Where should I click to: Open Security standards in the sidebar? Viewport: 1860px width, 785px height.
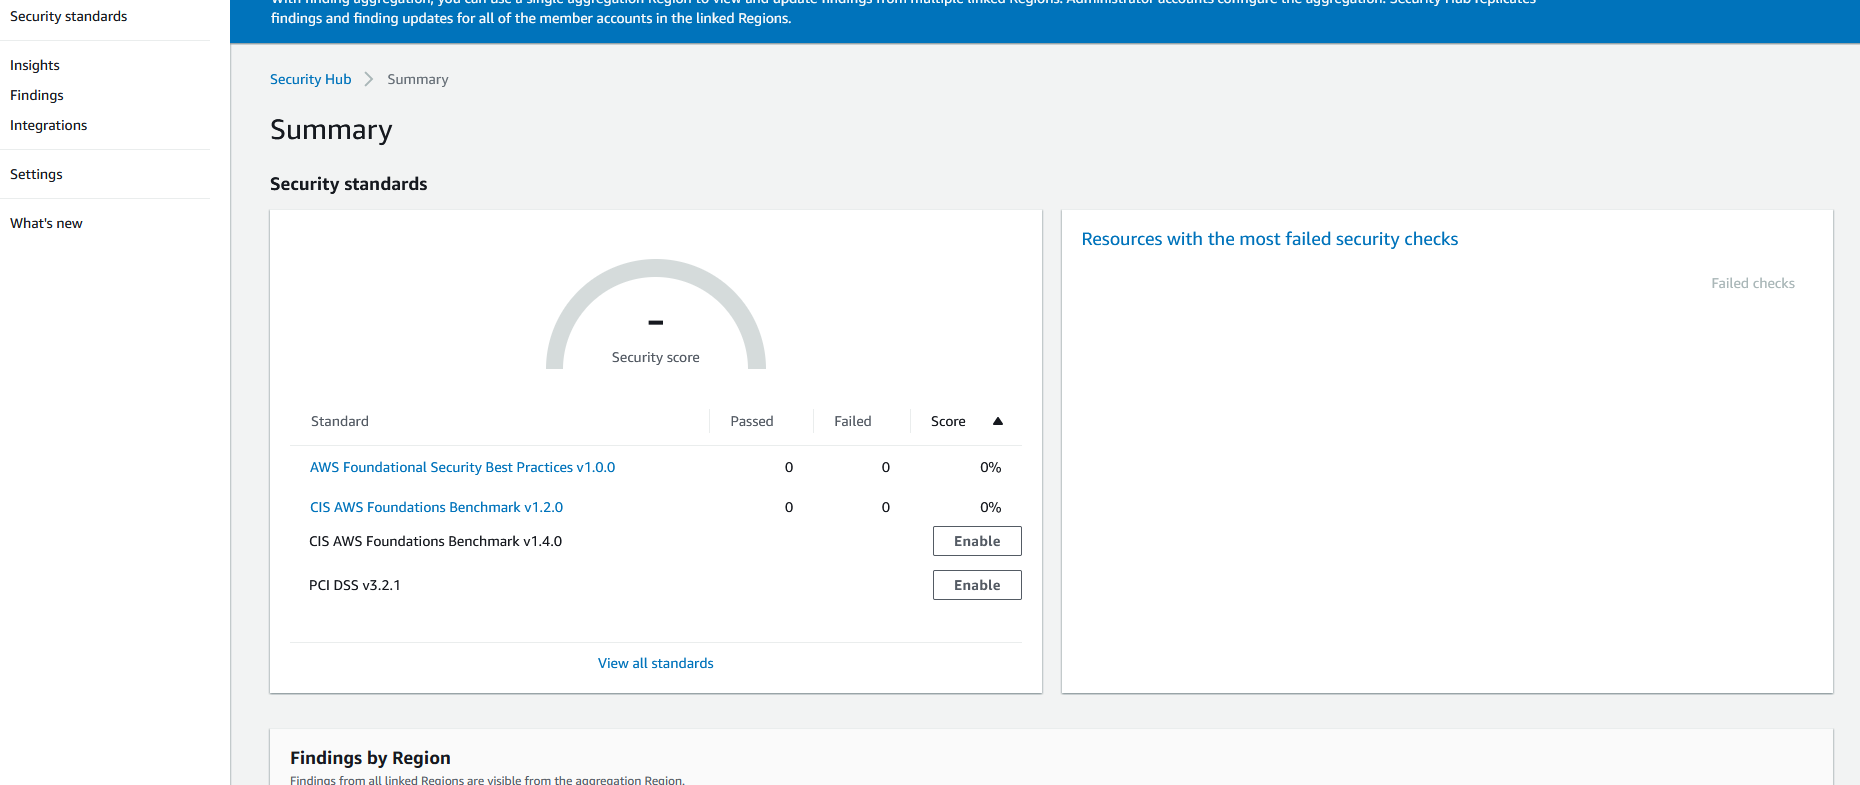point(68,16)
